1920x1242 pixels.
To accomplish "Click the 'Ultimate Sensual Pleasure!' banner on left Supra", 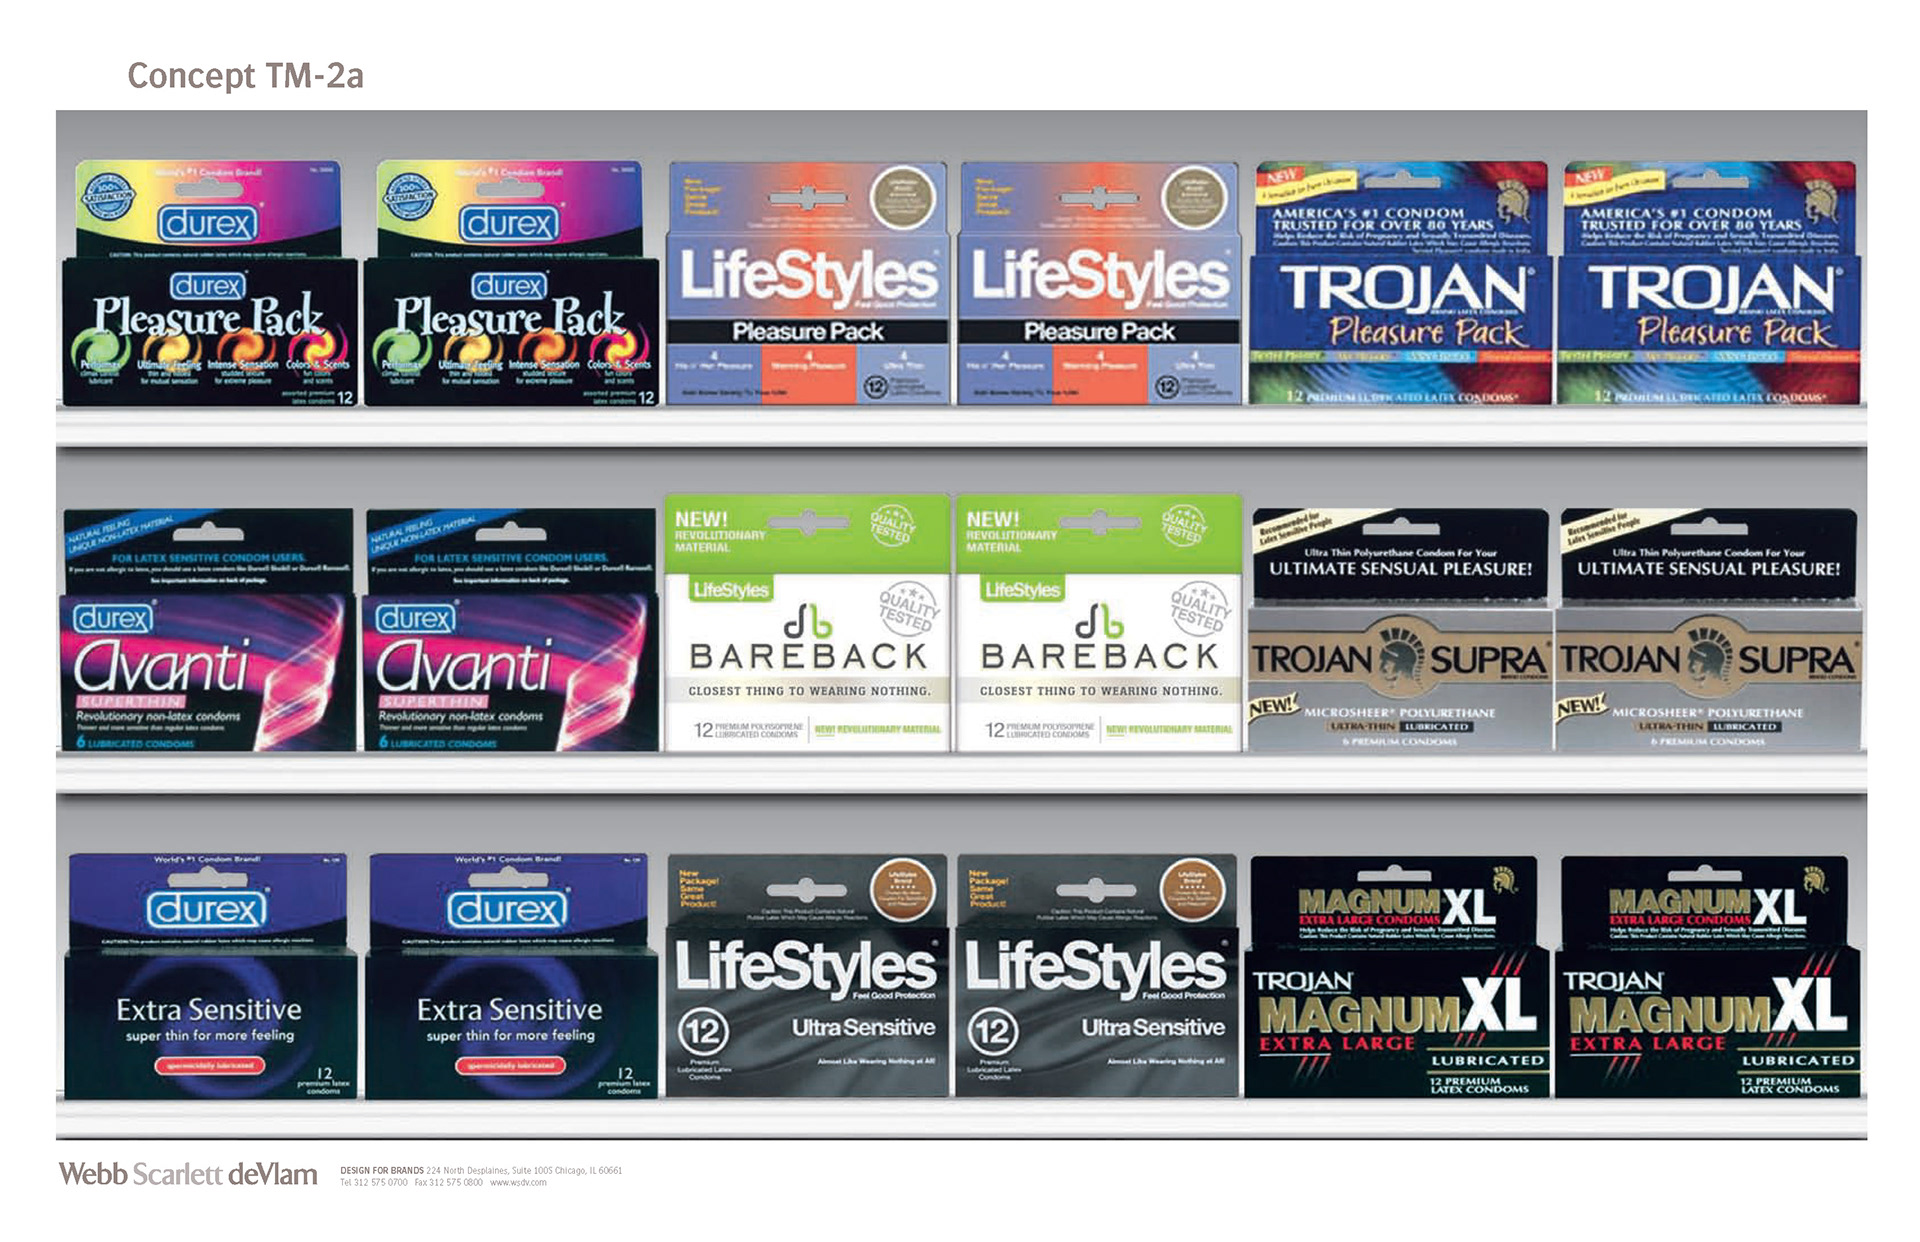I will [x=1400, y=568].
